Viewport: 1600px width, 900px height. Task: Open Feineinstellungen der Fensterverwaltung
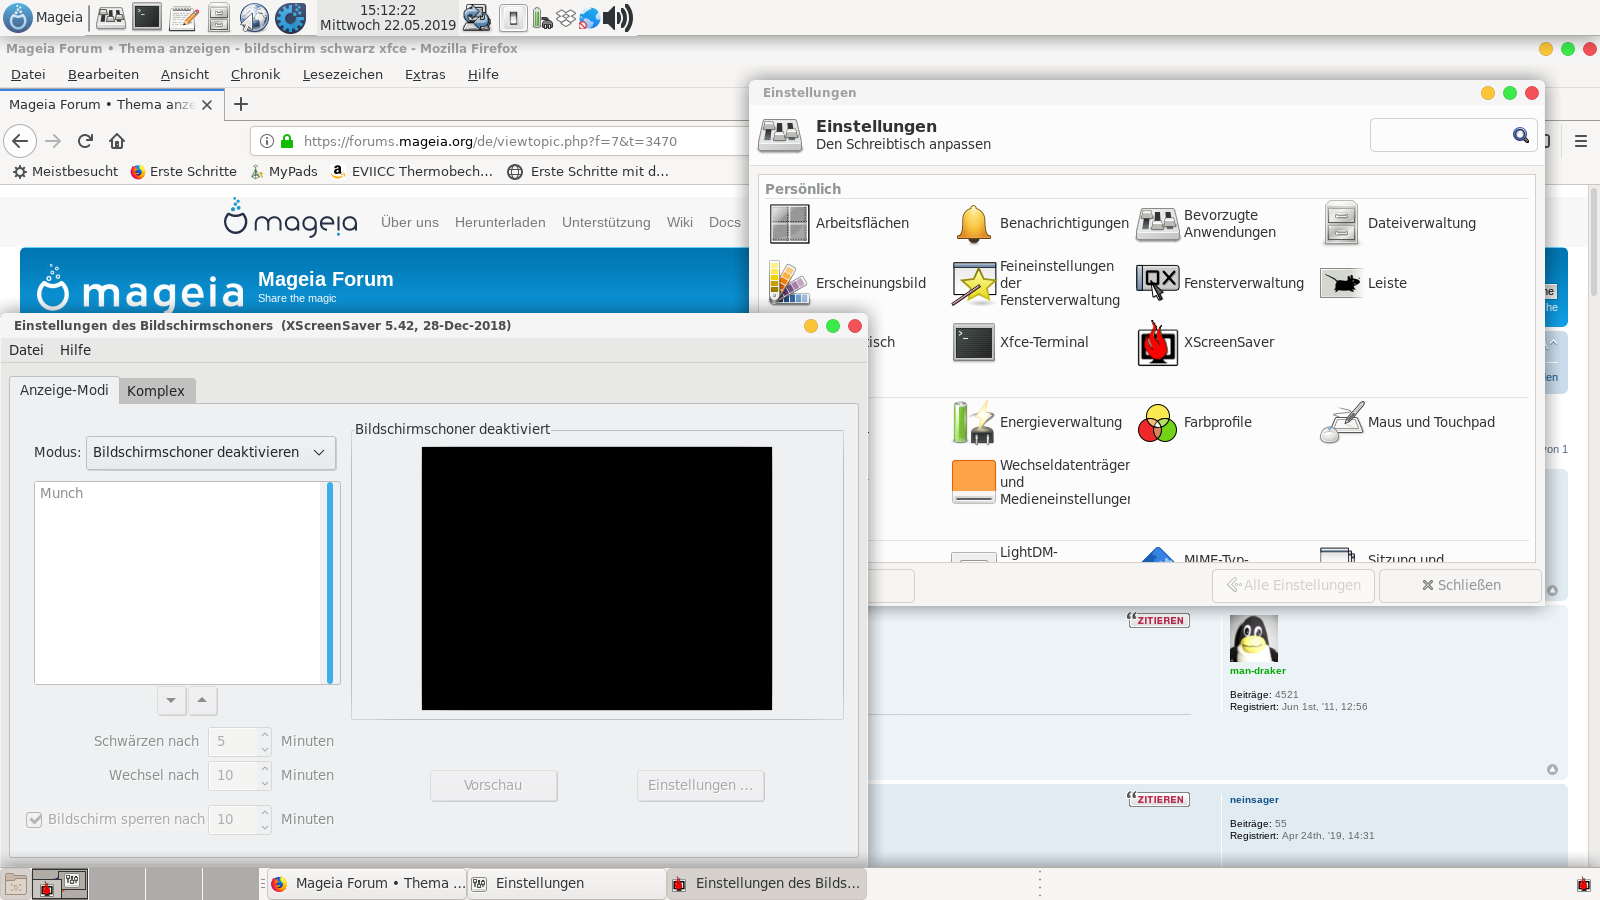pos(1037,283)
